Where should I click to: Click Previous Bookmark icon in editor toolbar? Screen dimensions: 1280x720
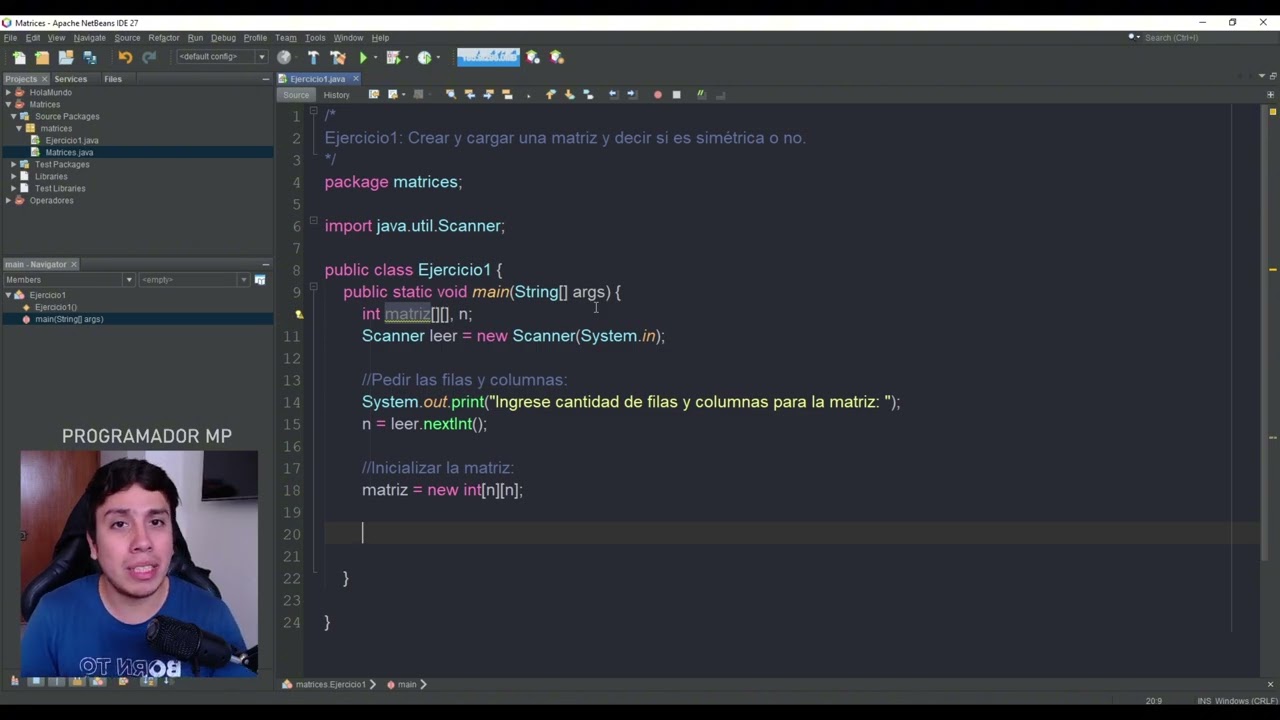tap(550, 94)
